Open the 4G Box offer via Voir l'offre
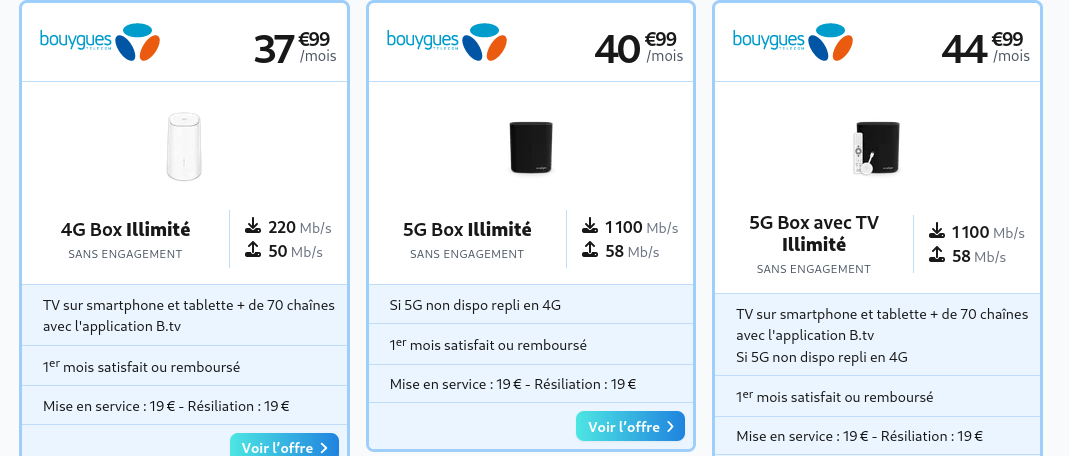Viewport: 1069px width, 456px height. coord(284,447)
